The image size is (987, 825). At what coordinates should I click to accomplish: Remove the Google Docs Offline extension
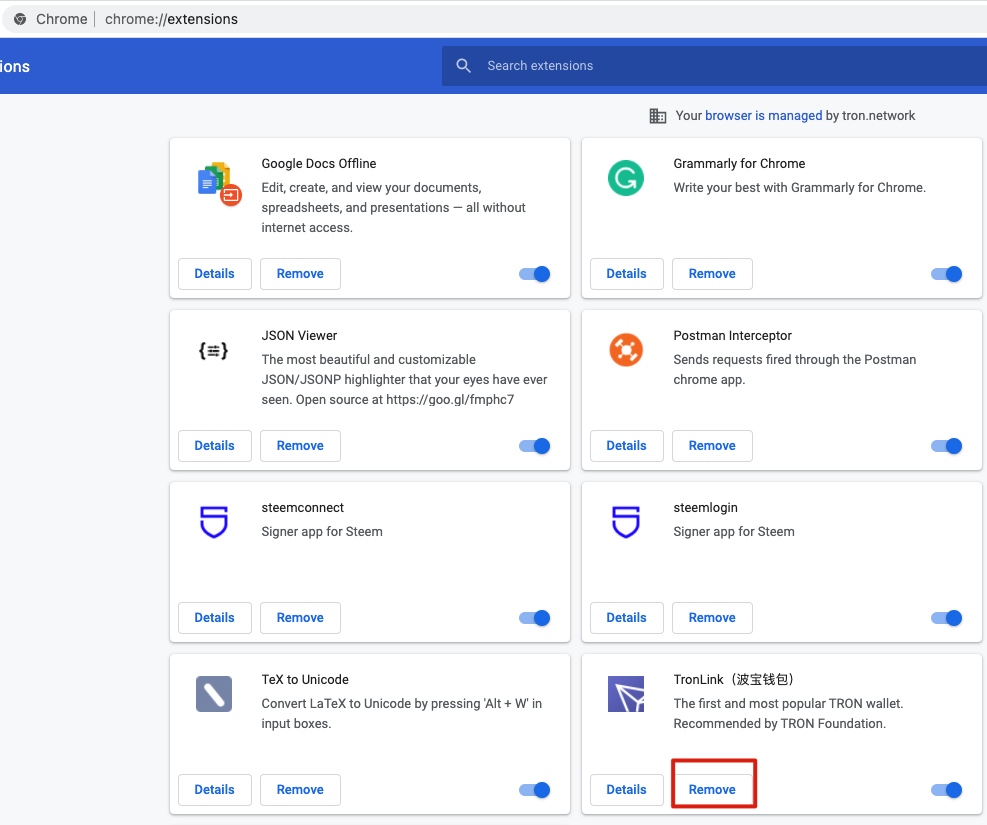tap(300, 274)
